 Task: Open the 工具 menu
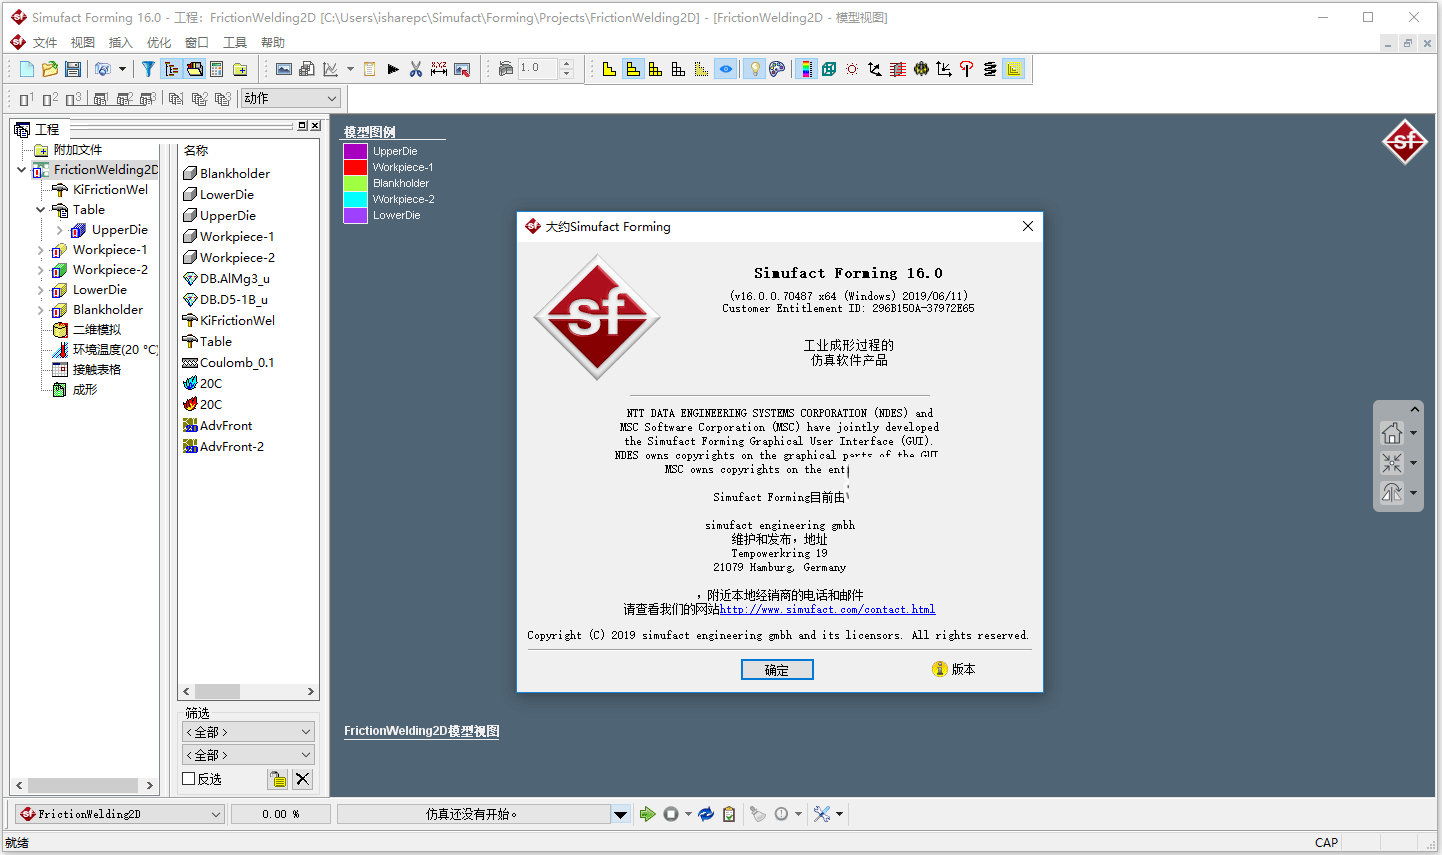(235, 42)
